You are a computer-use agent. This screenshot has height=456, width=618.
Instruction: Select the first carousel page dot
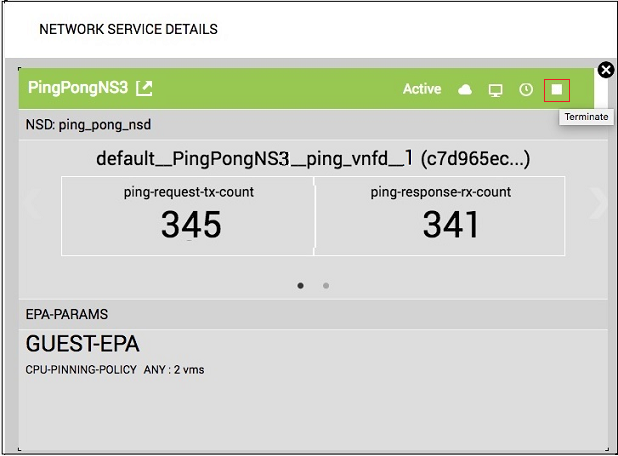pyautogui.click(x=300, y=285)
